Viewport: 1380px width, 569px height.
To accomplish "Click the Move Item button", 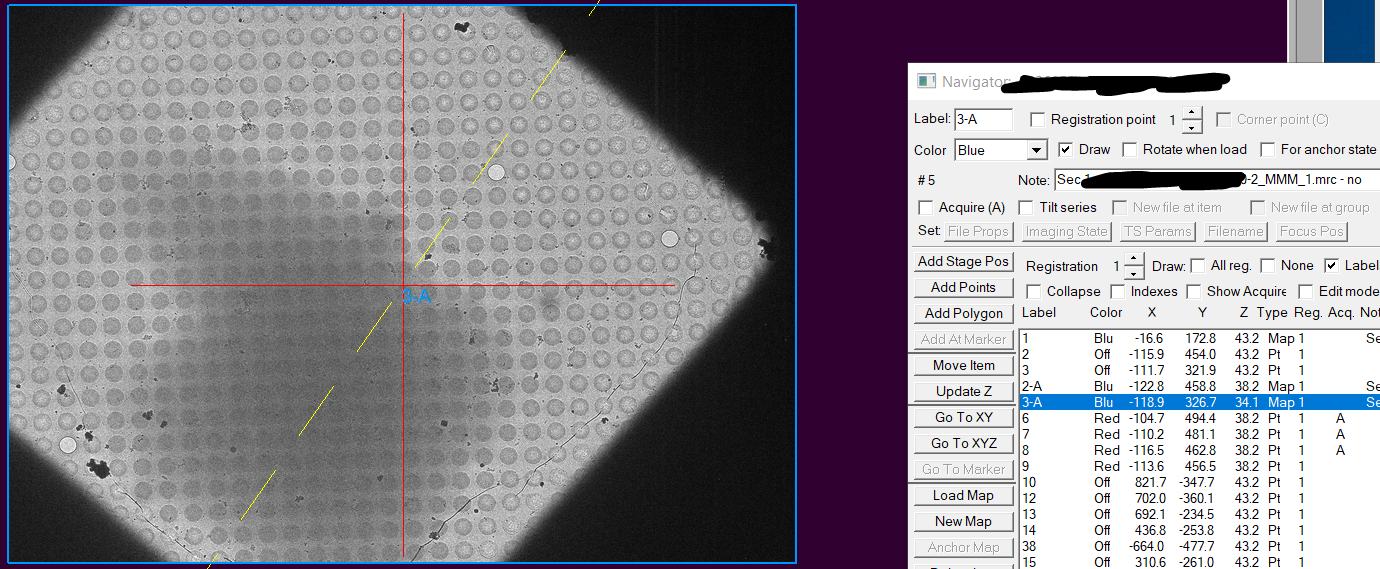I will point(964,366).
